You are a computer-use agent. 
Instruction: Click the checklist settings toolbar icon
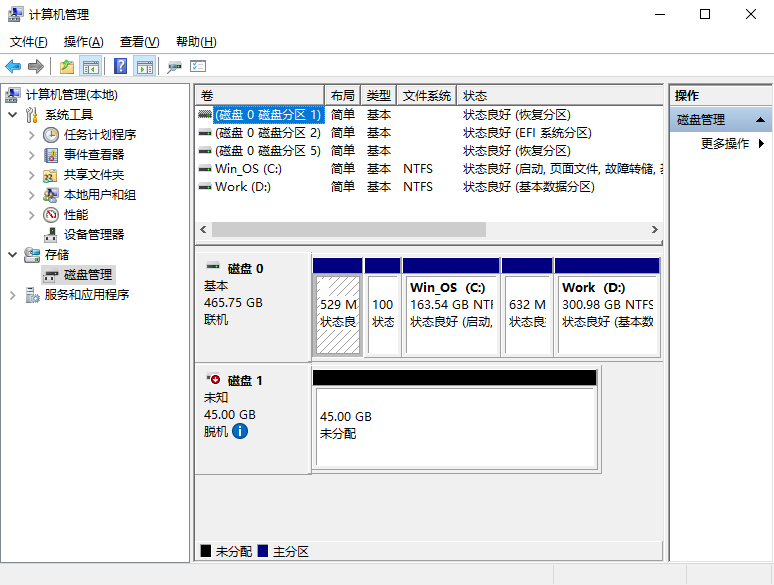click(x=198, y=67)
